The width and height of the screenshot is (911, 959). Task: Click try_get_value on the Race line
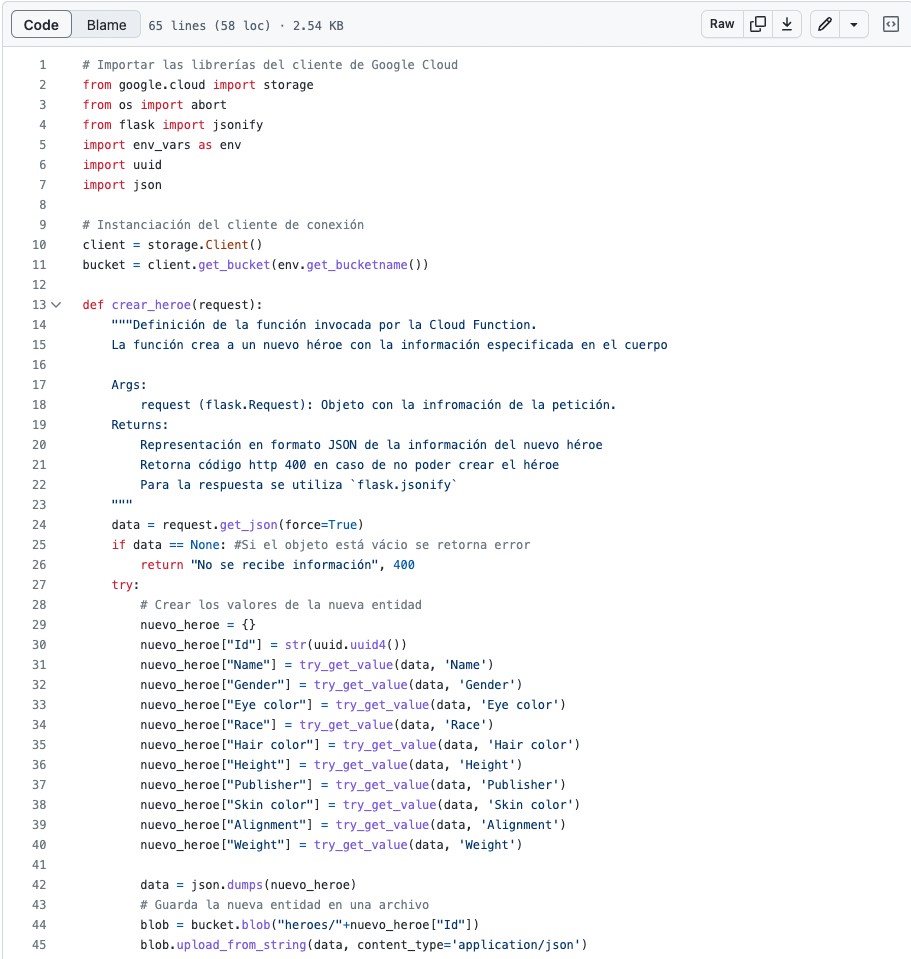(346, 725)
